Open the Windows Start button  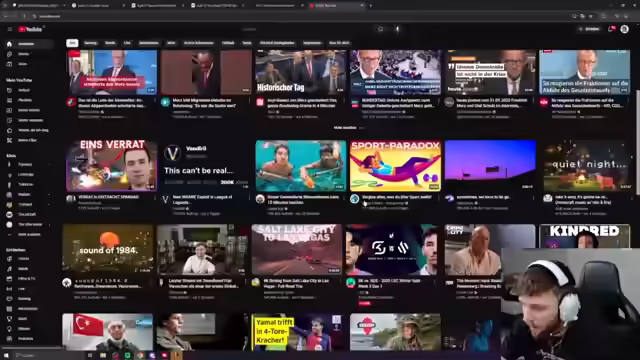pos(6,356)
